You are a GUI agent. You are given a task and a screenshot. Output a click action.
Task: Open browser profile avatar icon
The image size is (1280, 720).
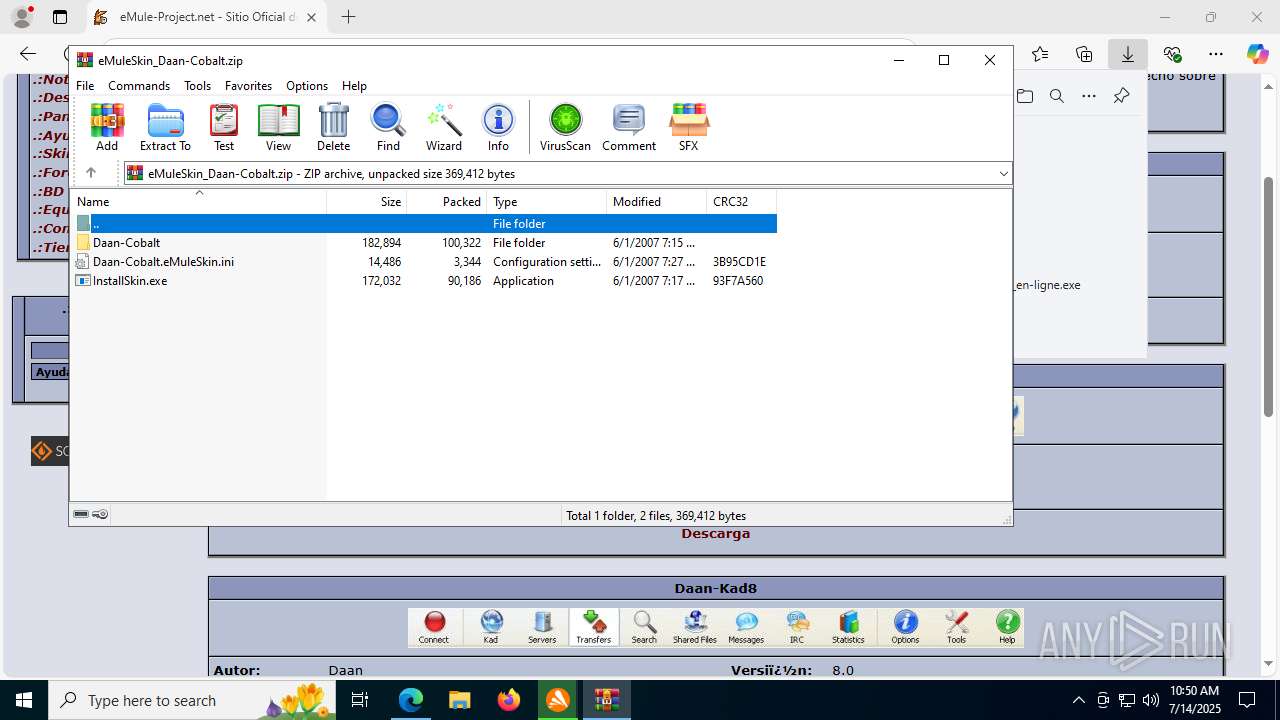tap(22, 17)
